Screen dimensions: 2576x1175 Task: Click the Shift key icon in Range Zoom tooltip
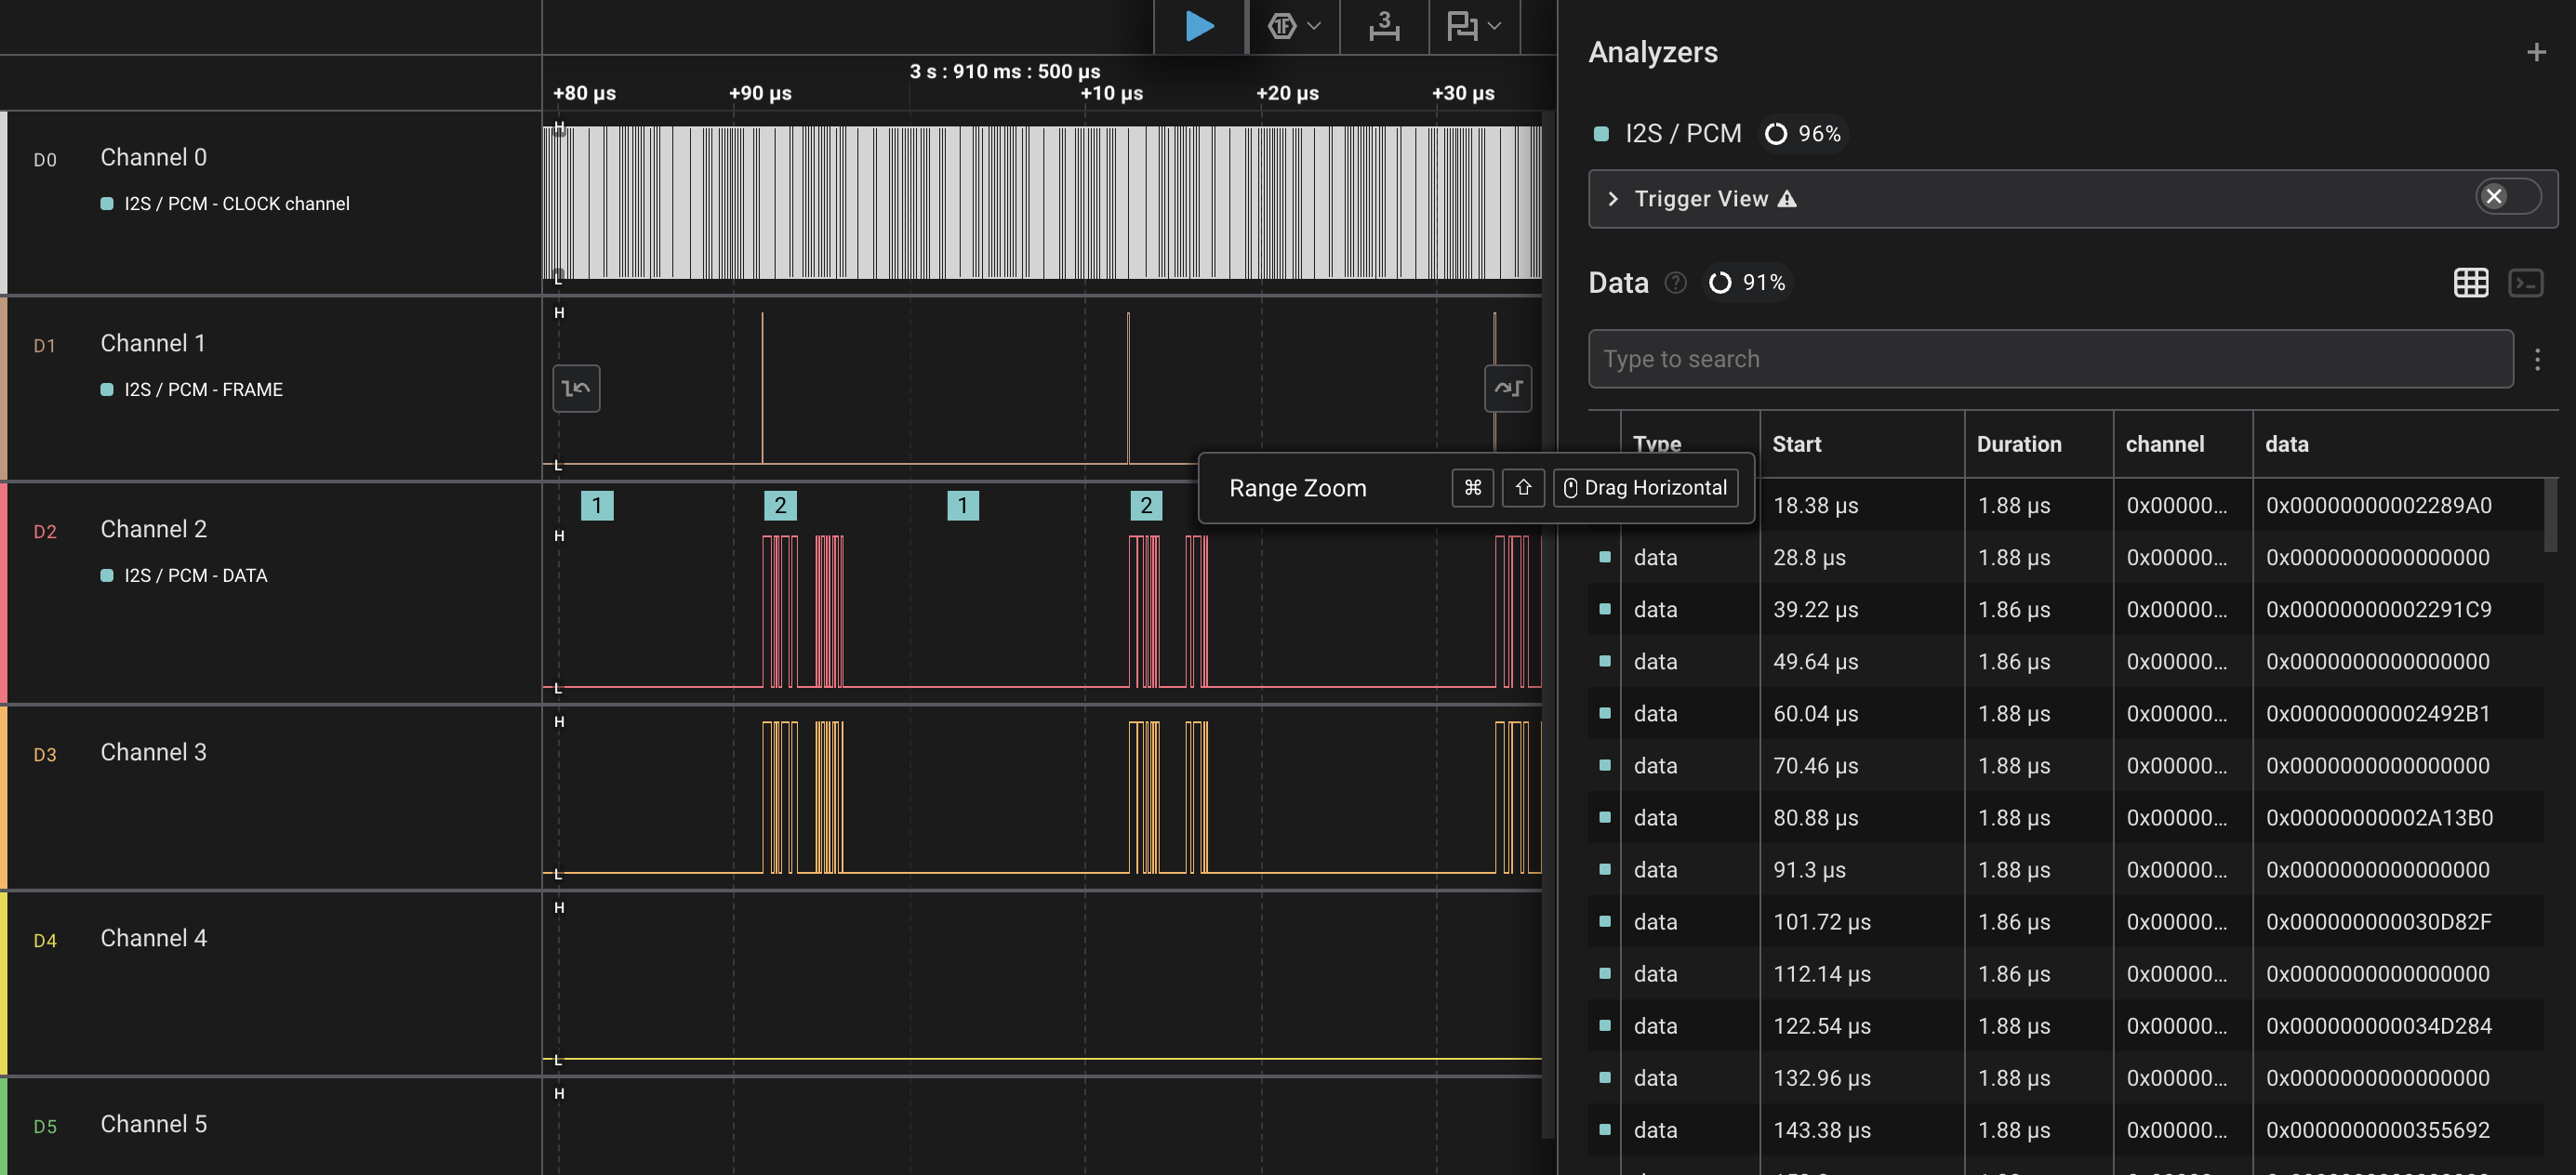(1522, 488)
